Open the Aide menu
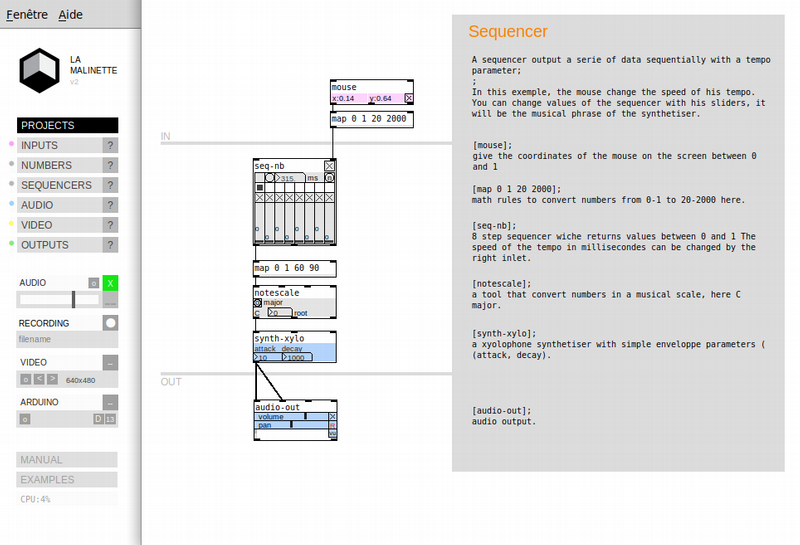The width and height of the screenshot is (800, 545). coord(70,15)
